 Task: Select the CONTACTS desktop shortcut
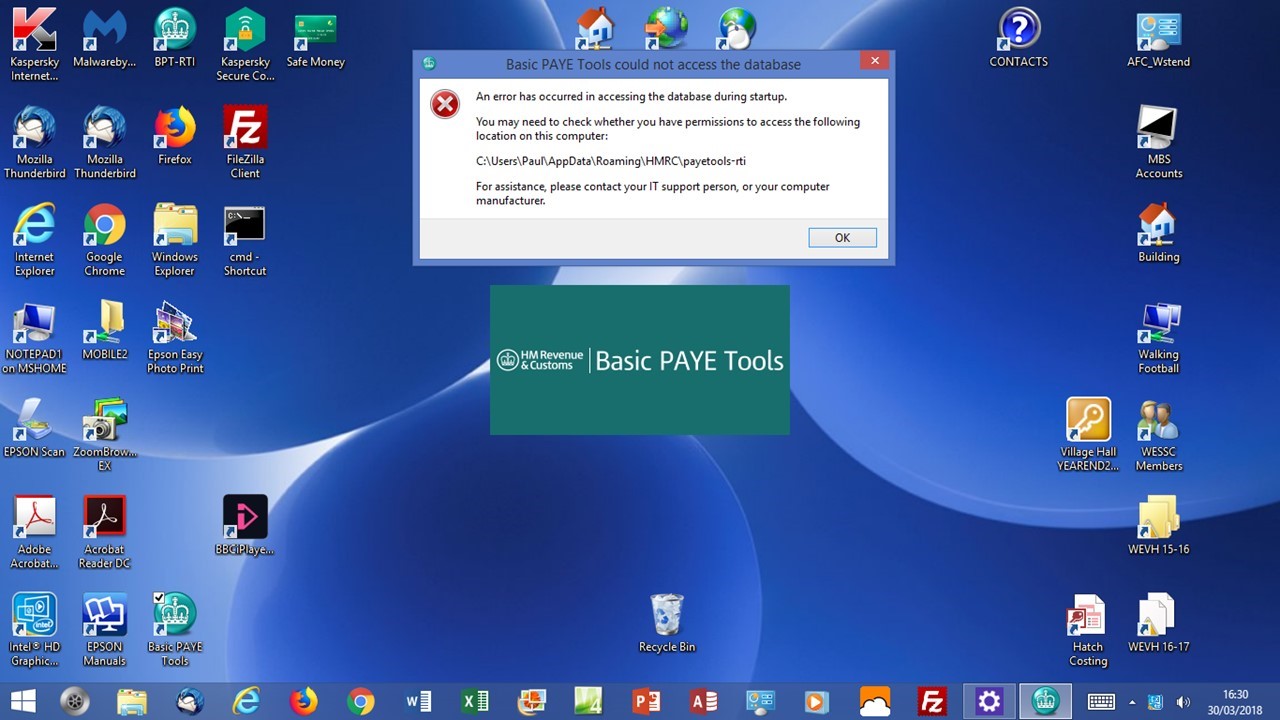pyautogui.click(x=1019, y=38)
